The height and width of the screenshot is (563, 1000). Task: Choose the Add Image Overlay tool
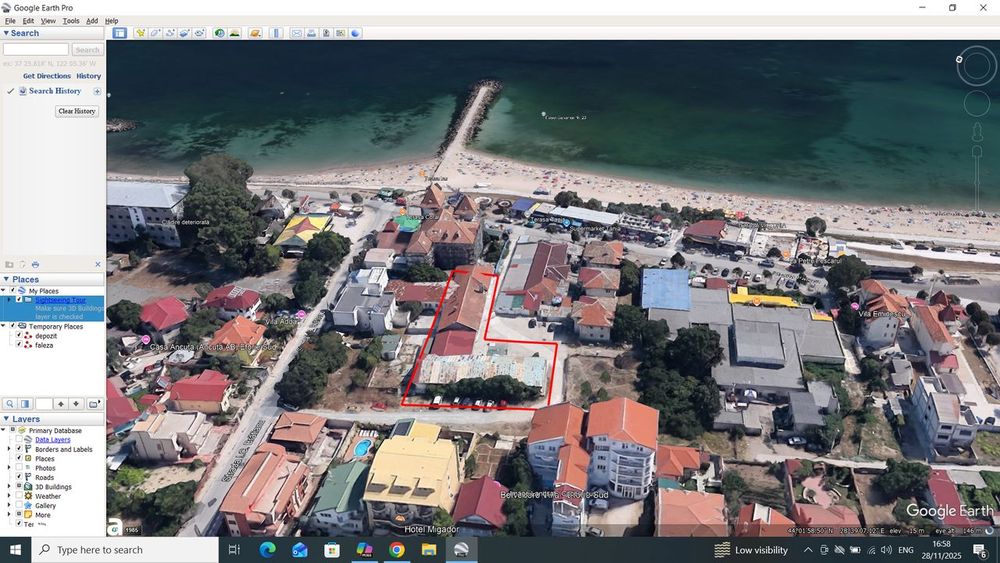click(x=184, y=33)
